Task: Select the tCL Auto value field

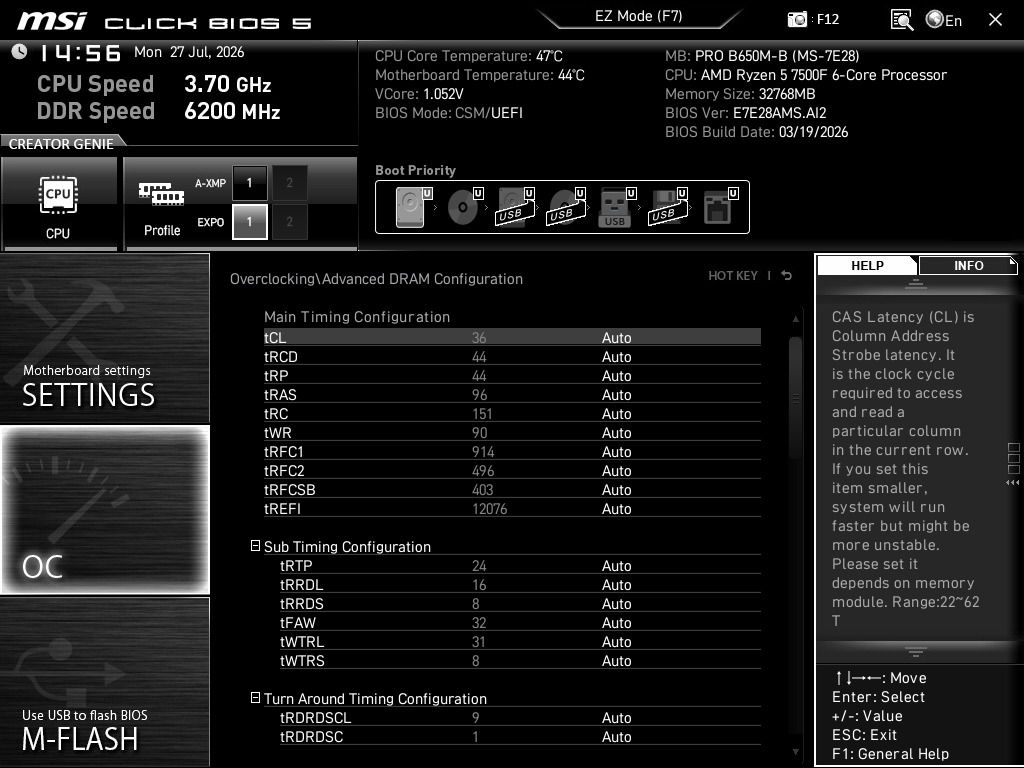Action: point(616,338)
